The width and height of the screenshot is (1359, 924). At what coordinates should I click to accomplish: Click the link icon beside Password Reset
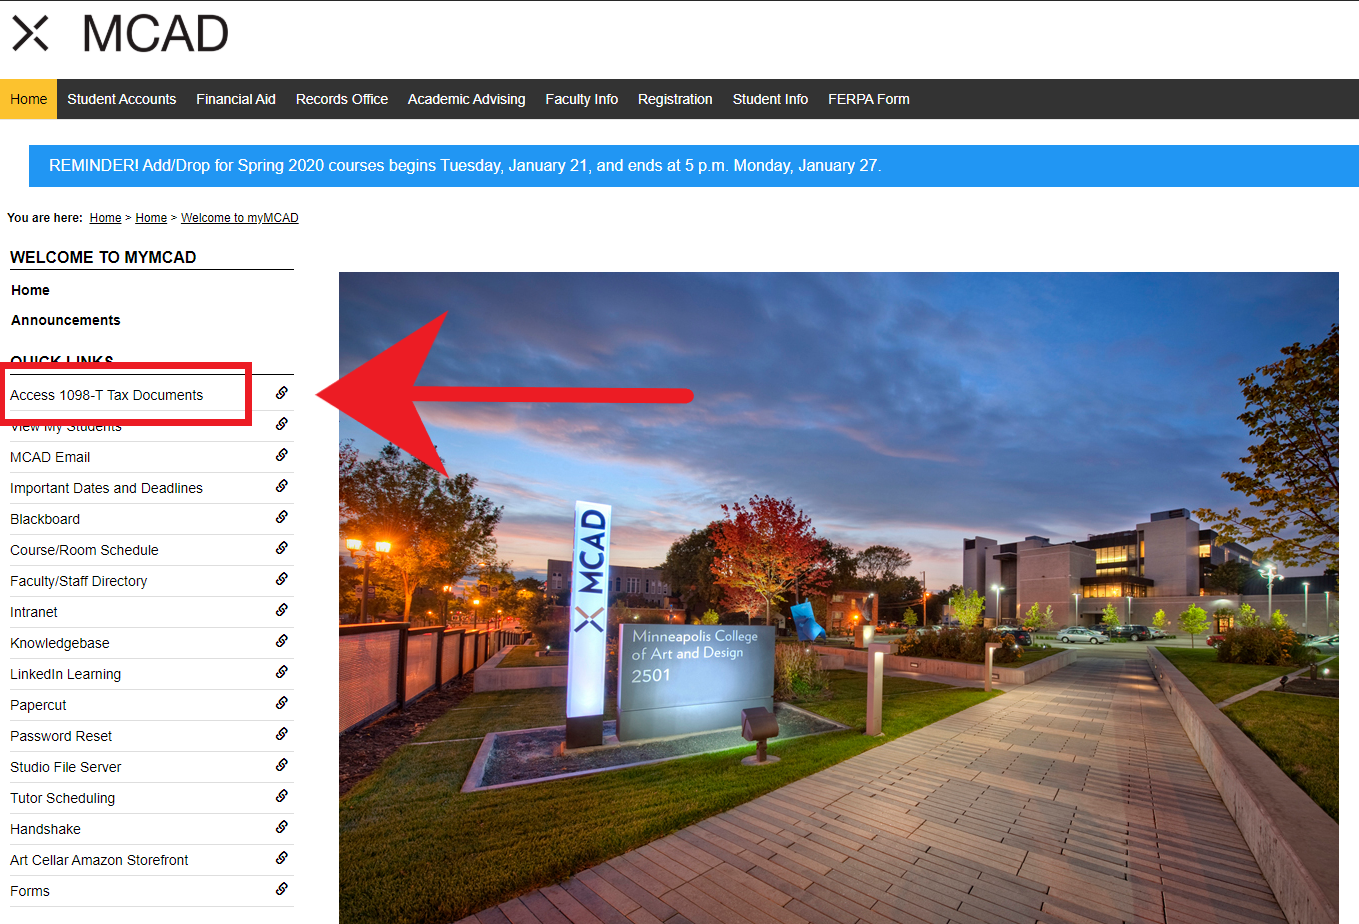tap(282, 734)
